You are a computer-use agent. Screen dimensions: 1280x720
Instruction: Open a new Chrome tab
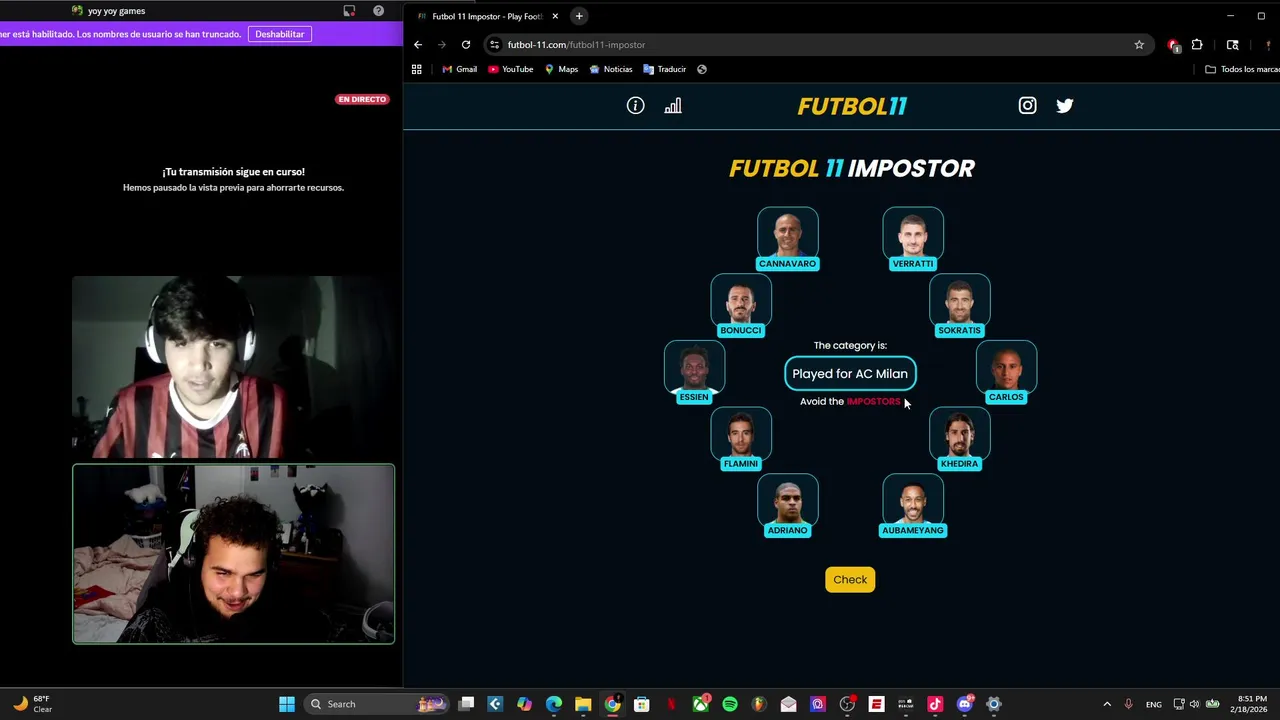pyautogui.click(x=578, y=16)
